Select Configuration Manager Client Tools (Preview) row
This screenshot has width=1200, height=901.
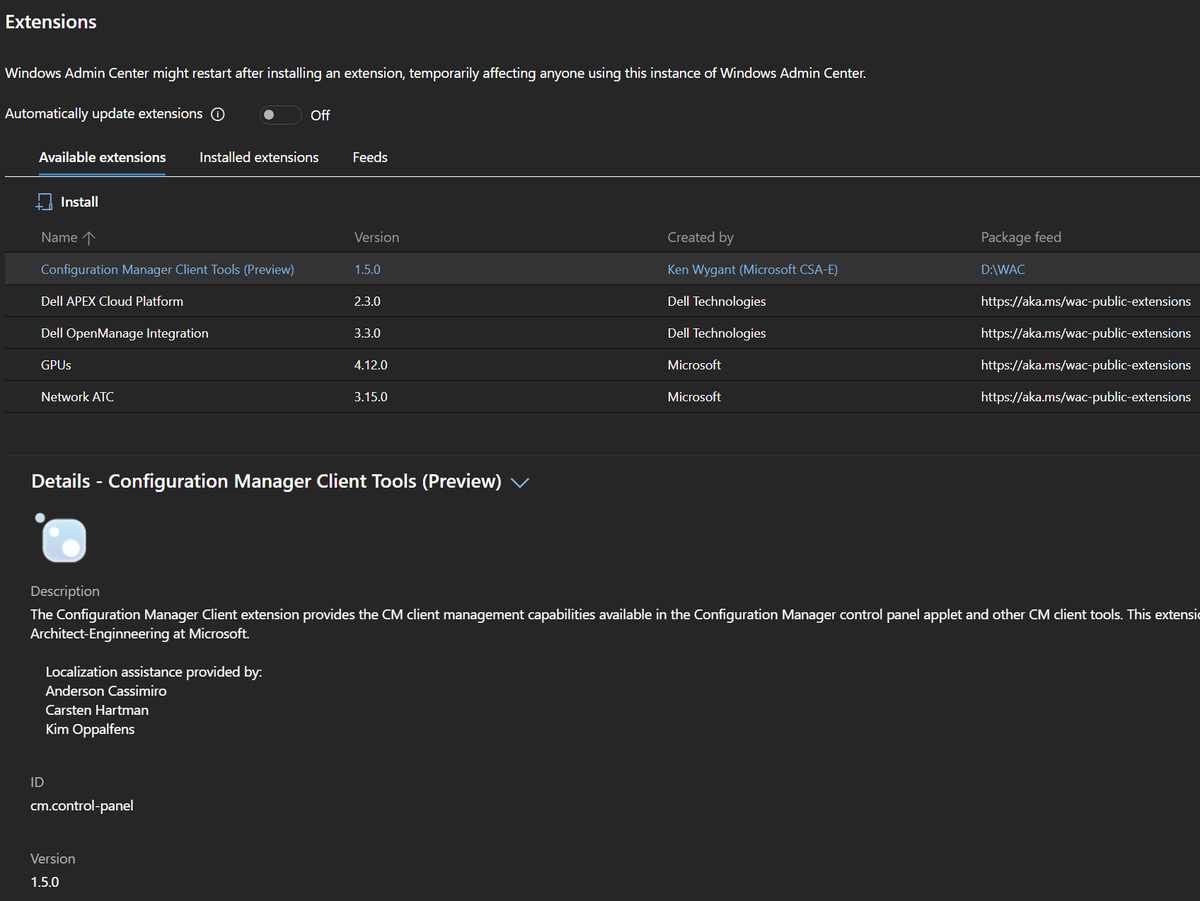tap(602, 269)
